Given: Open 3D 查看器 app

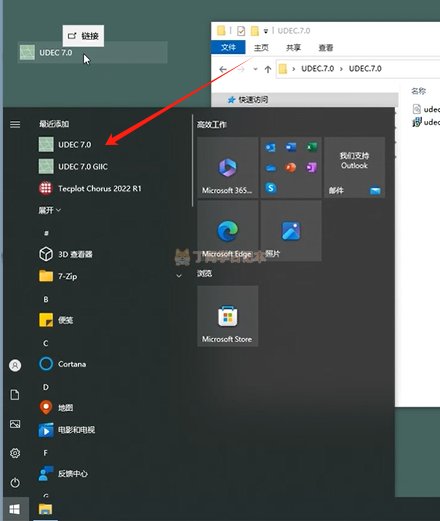Looking at the screenshot, I should coord(65,254).
